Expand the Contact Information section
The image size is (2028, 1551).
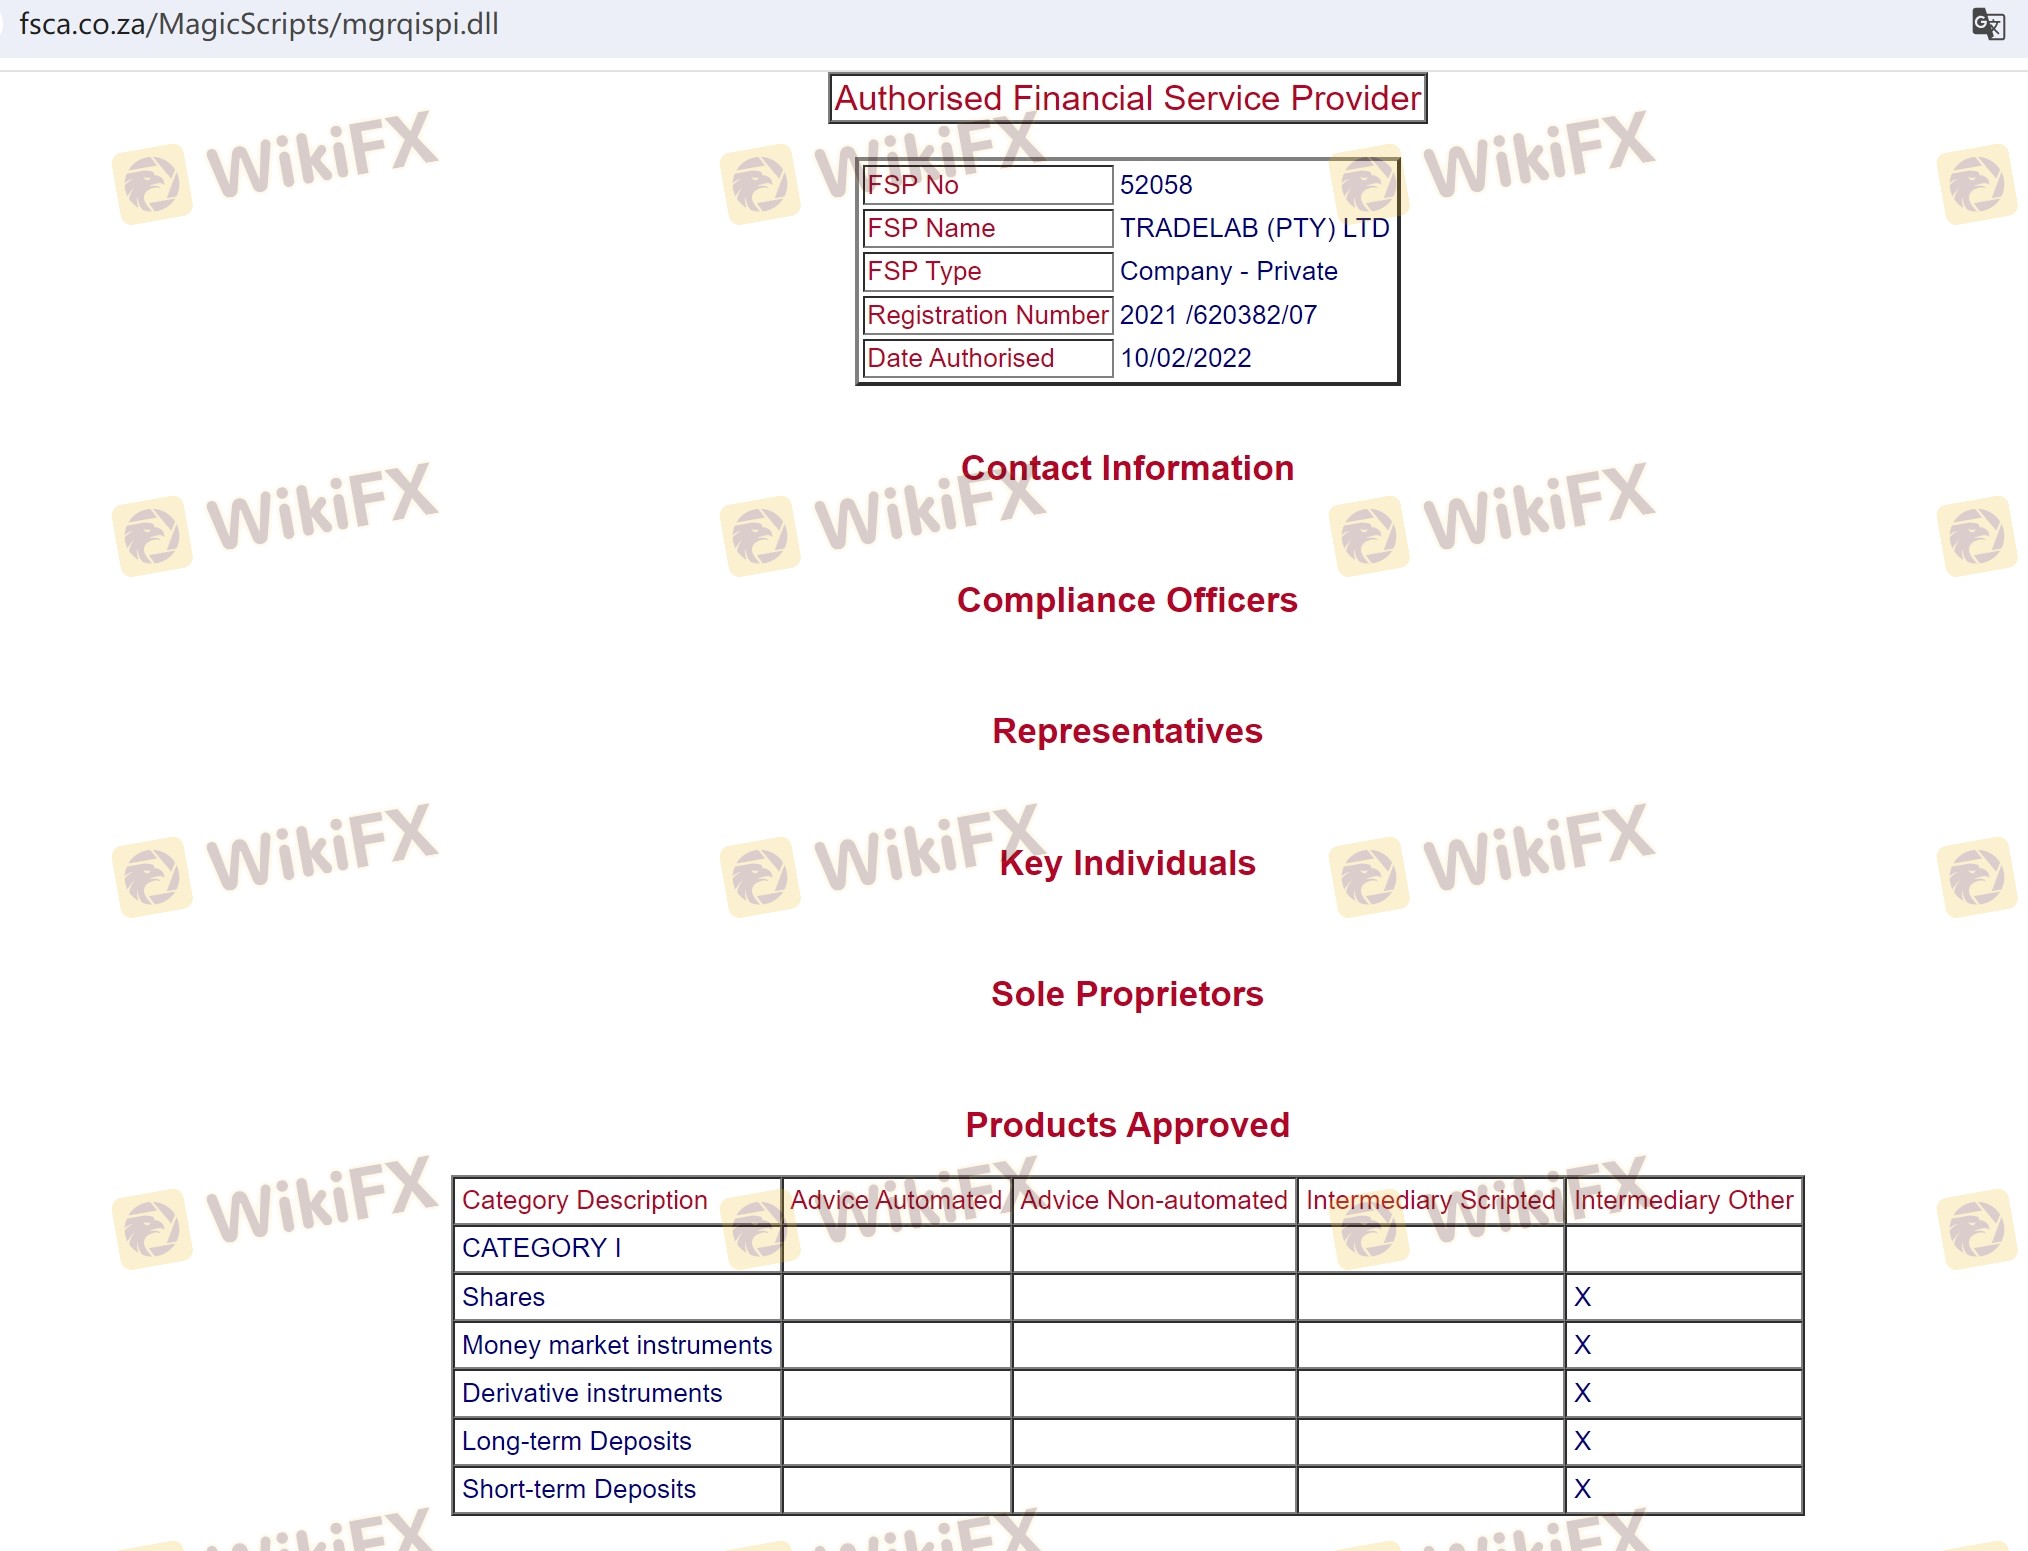(1127, 468)
